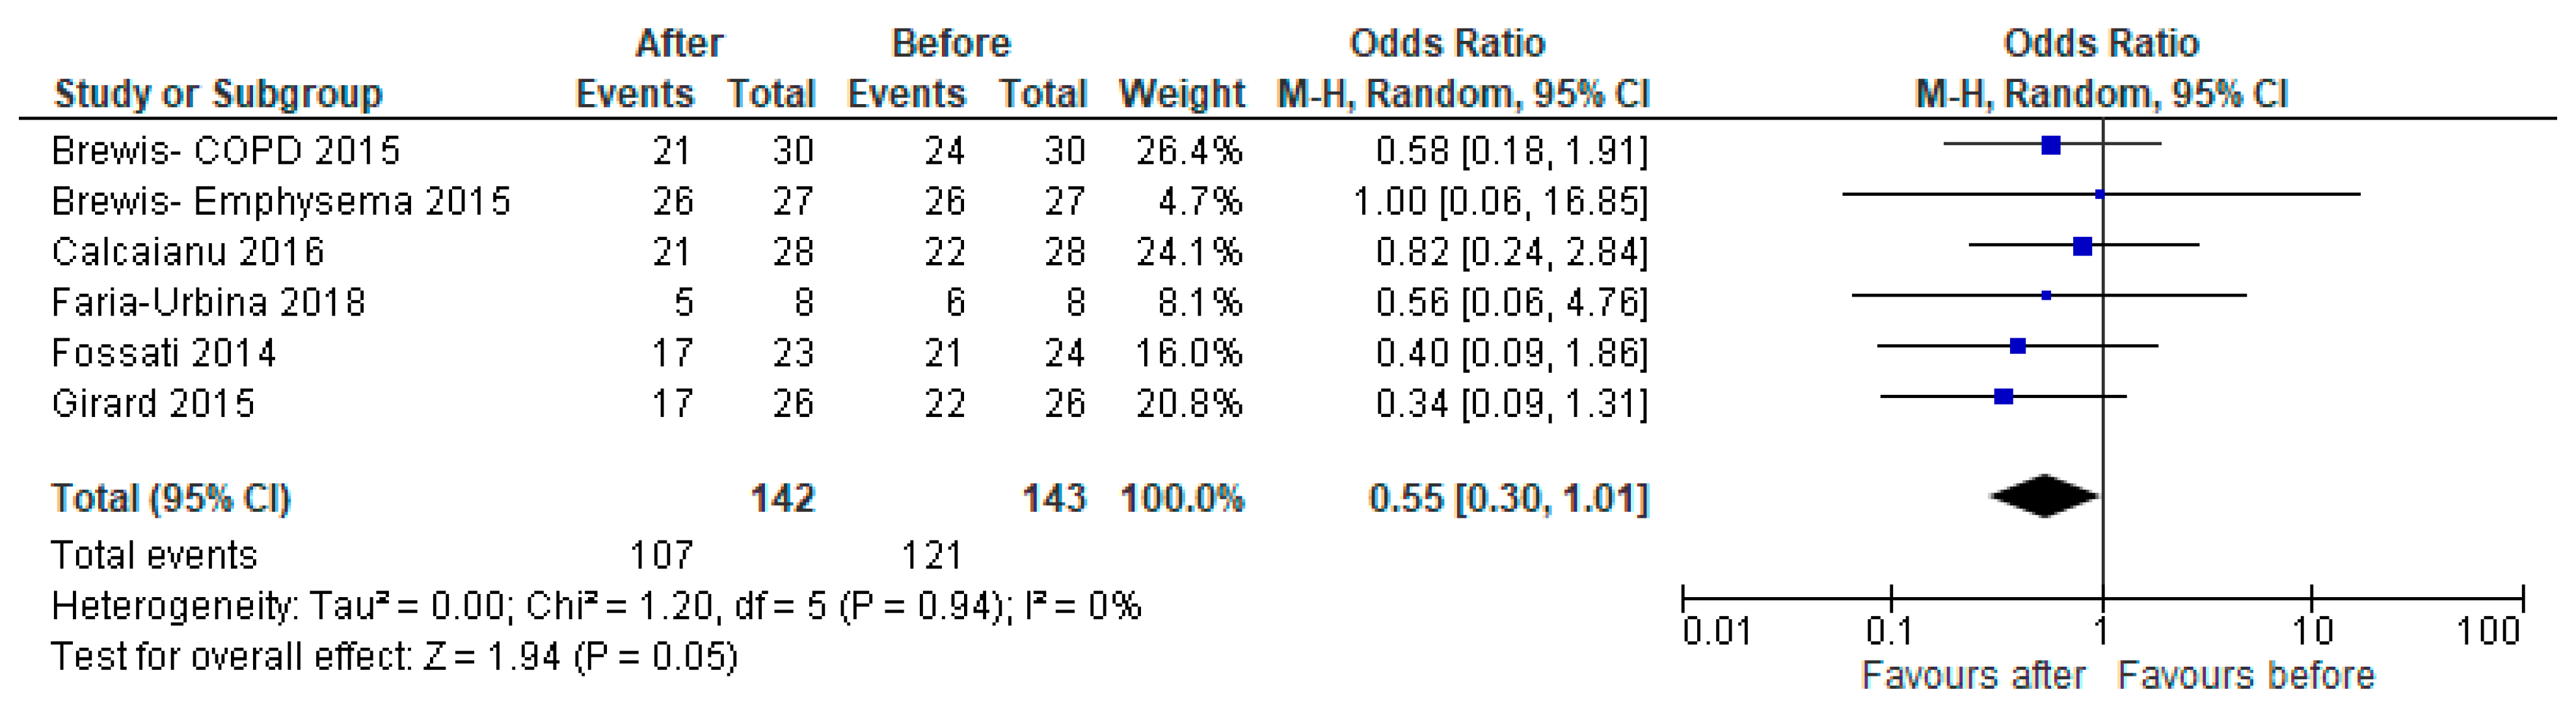
Task: Click the Total (95% CI) summary label
Action: click(171, 498)
